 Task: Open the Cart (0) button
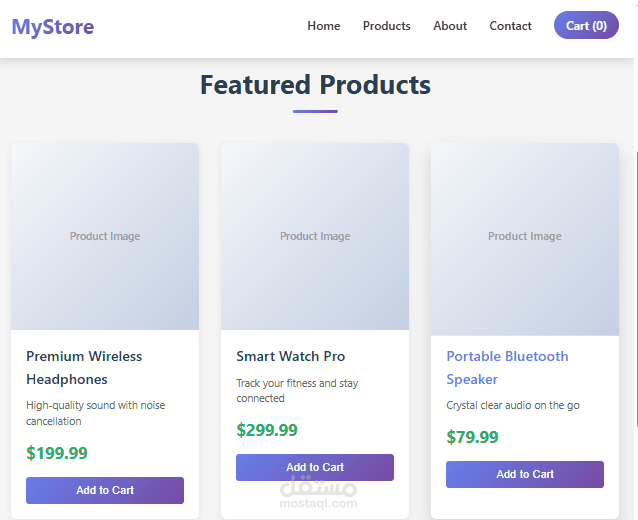pos(586,26)
